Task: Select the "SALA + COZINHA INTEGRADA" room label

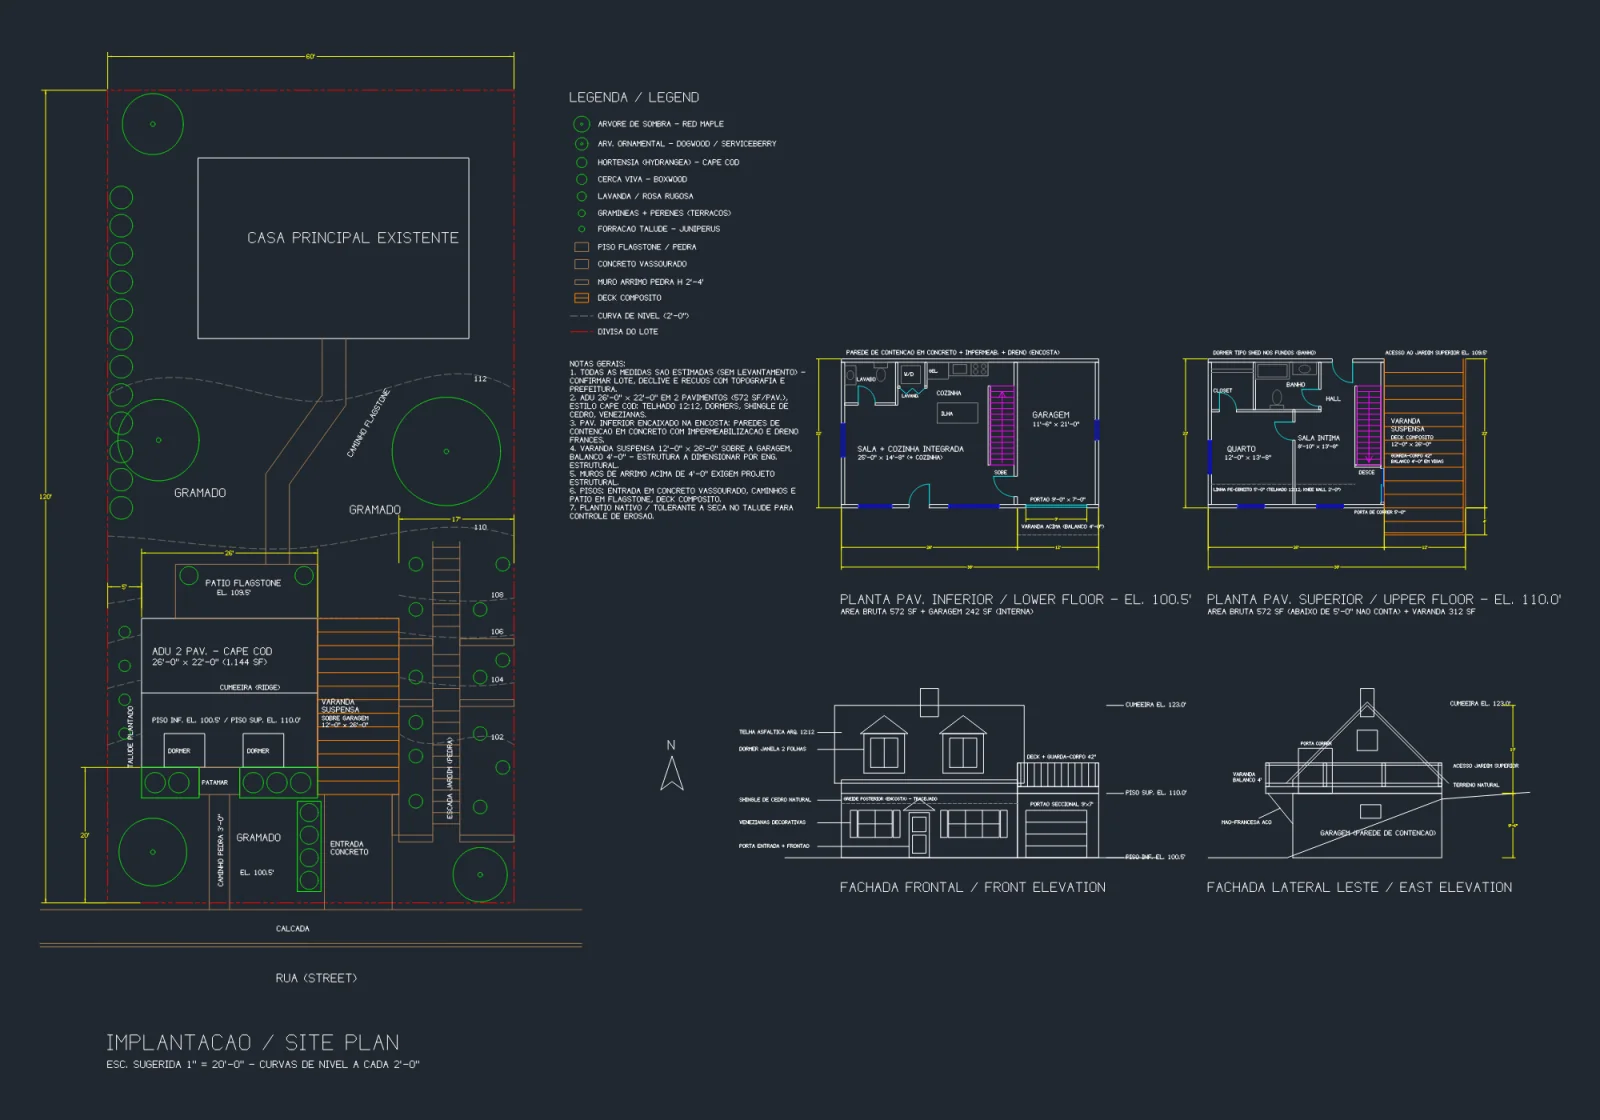Action: coord(911,449)
